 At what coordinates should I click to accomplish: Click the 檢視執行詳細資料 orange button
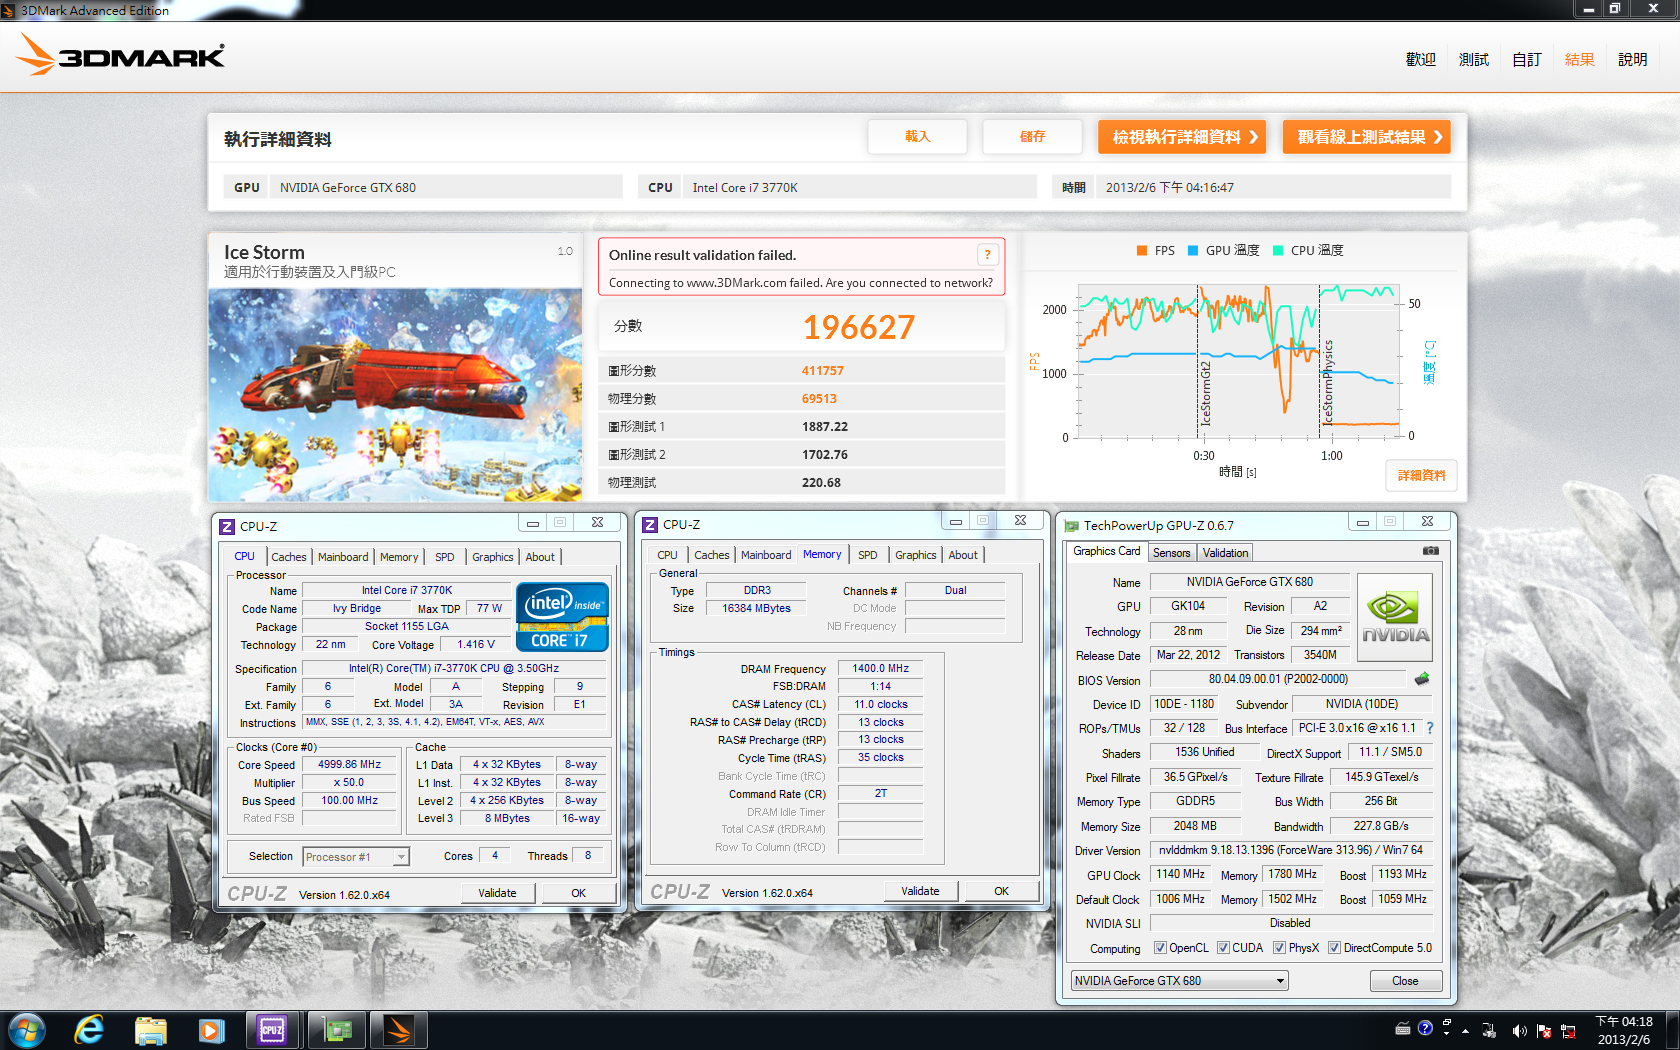(x=1182, y=137)
